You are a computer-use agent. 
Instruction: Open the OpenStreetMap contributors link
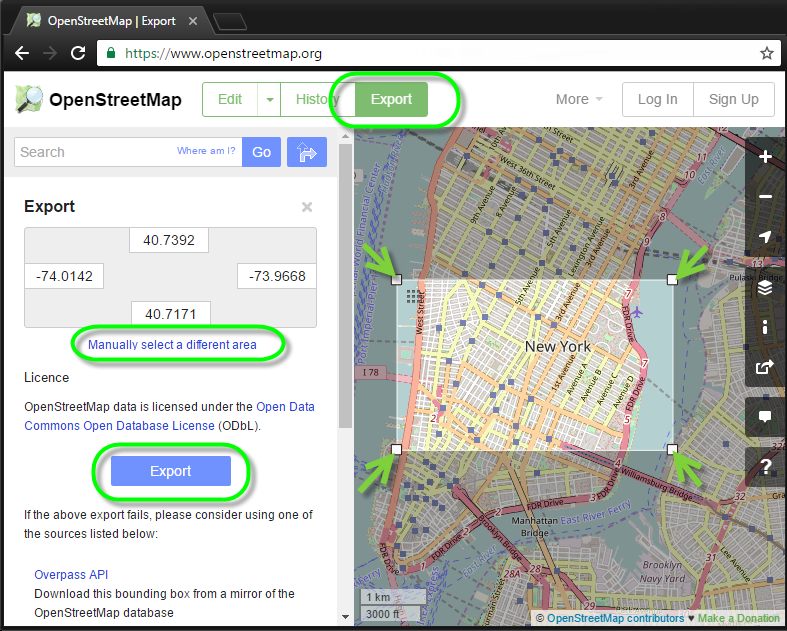pos(615,618)
